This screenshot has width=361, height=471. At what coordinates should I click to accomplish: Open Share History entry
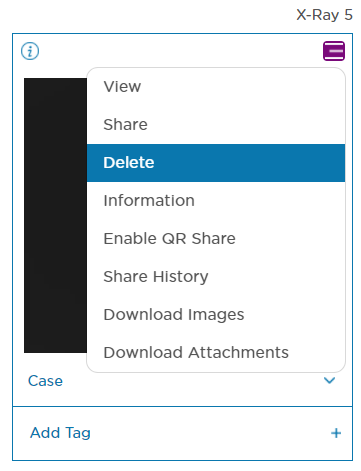pyautogui.click(x=216, y=277)
